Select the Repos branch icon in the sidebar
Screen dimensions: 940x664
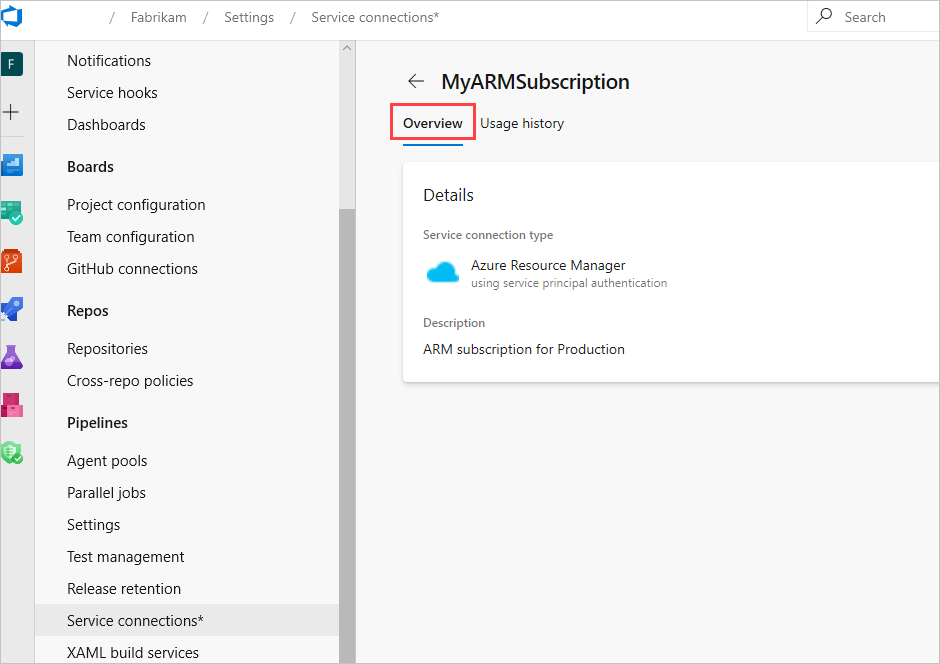[x=13, y=260]
